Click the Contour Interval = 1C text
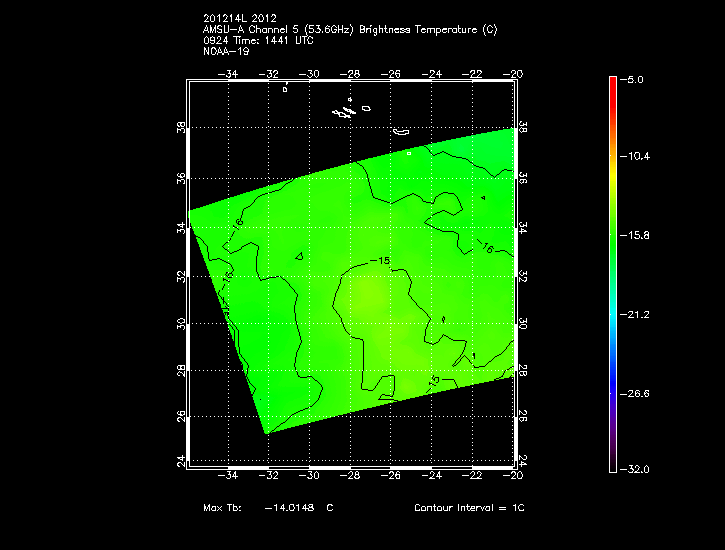 (x=469, y=508)
